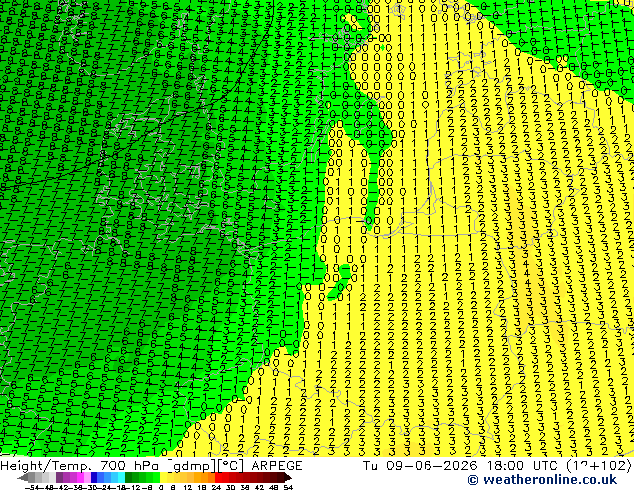Select the cyan swatch in color legend
Screen dimensions: 634x490
[x=121, y=477]
